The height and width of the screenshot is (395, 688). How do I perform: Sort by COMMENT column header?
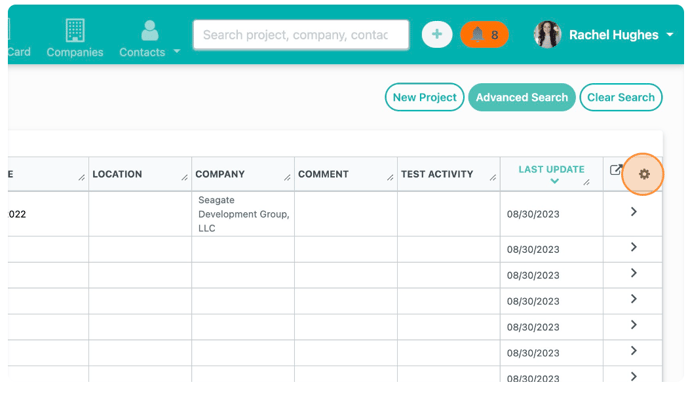click(323, 174)
